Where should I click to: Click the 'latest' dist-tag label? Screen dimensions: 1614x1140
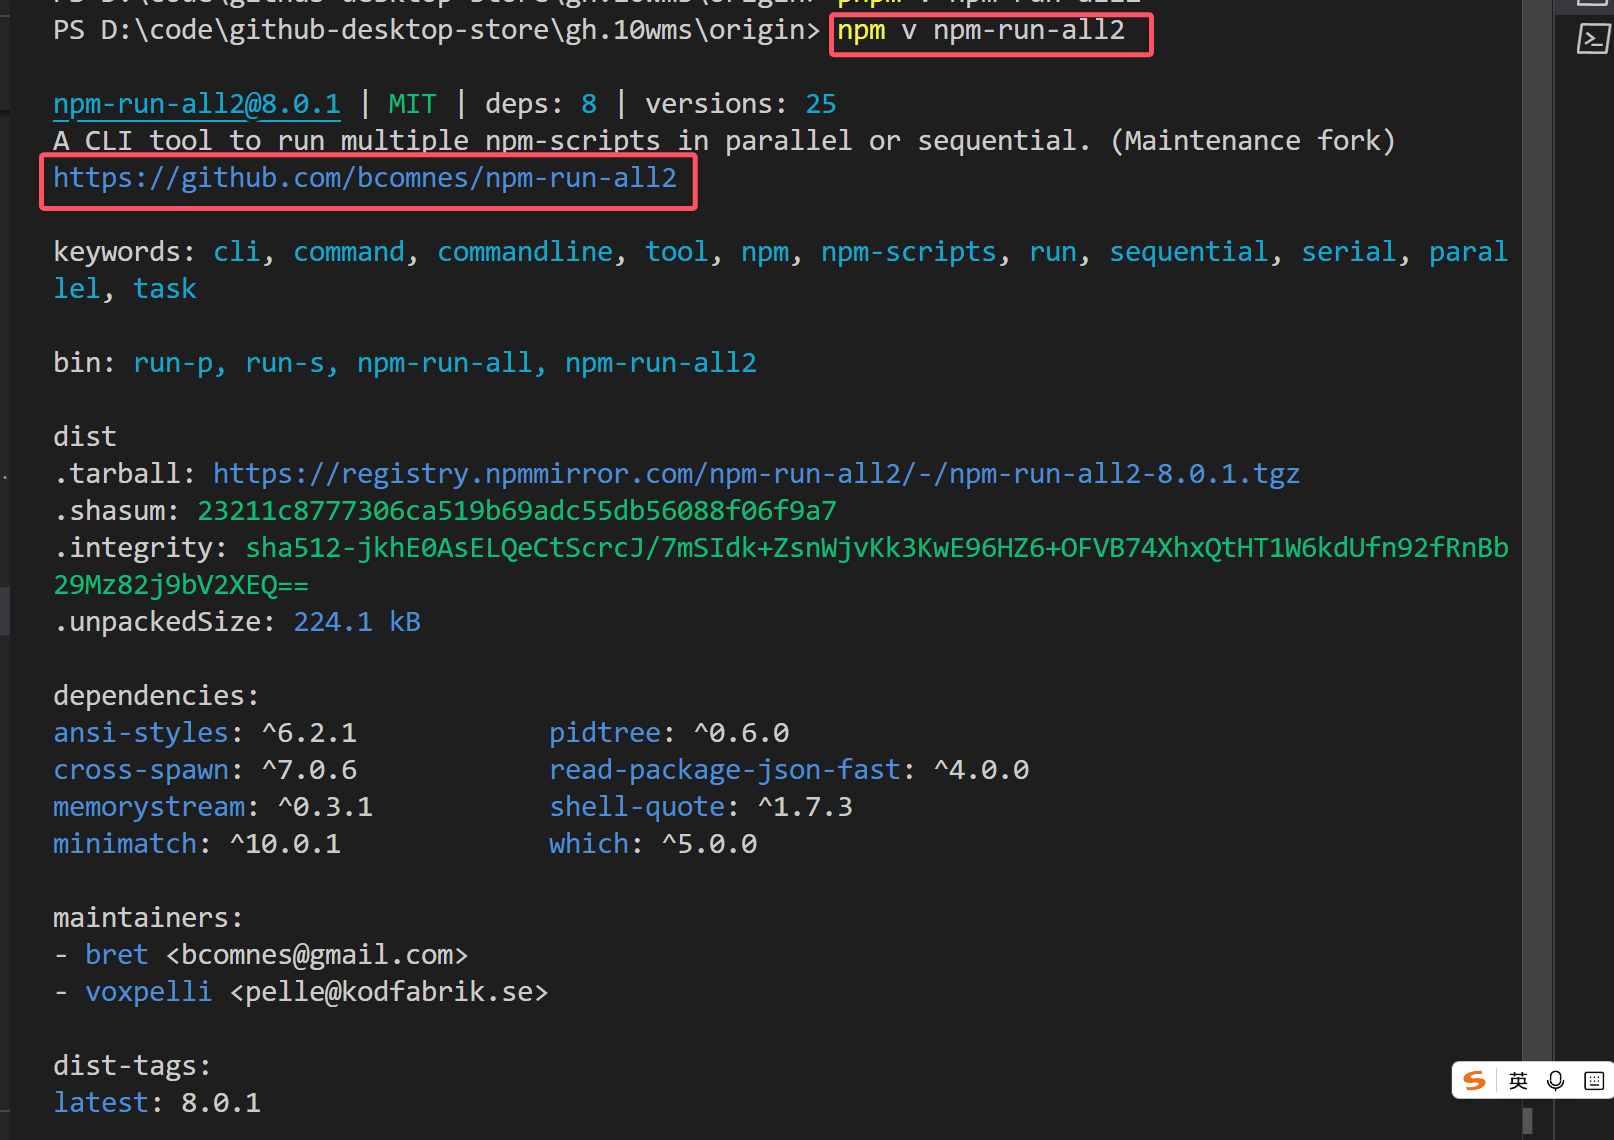101,1103
